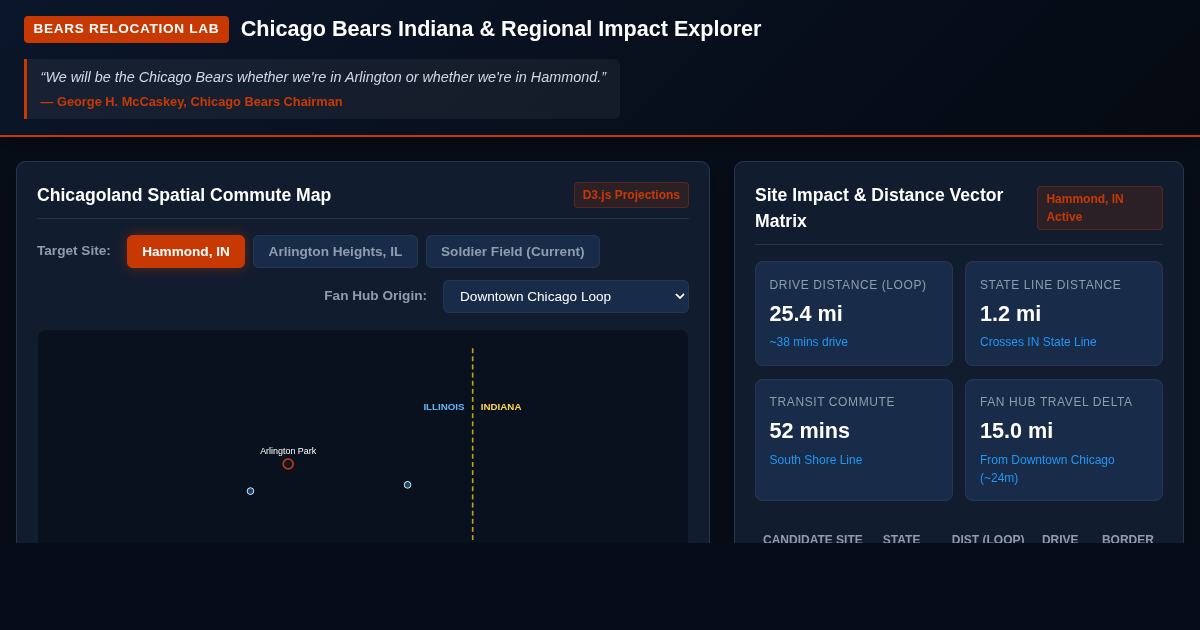Click the Target Site label
Viewport: 1200px width, 630px height.
pyautogui.click(x=74, y=251)
